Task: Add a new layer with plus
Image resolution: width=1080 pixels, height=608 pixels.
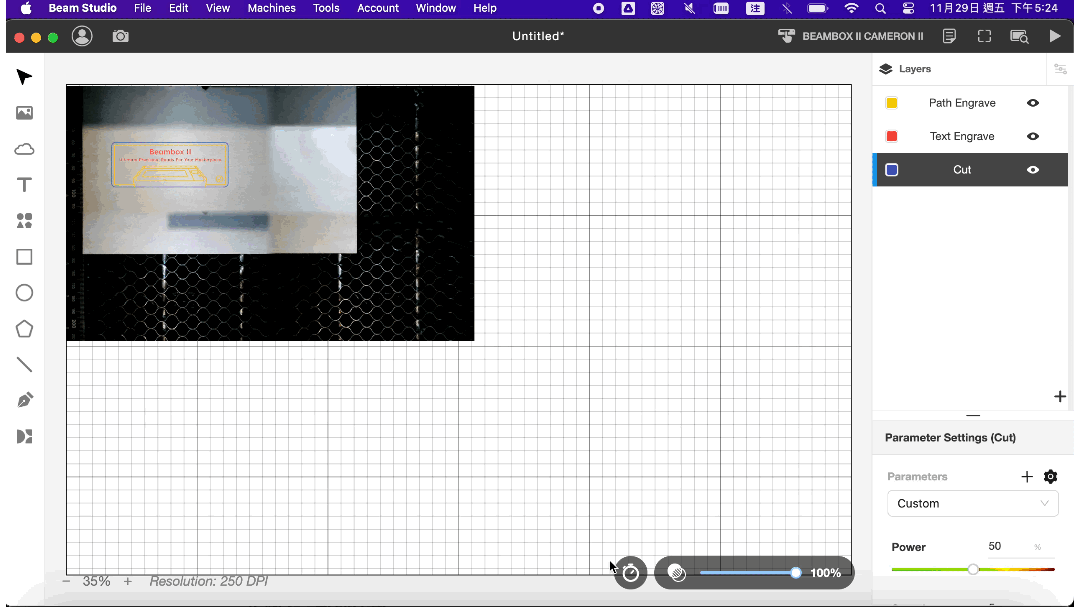Action: pyautogui.click(x=1060, y=397)
